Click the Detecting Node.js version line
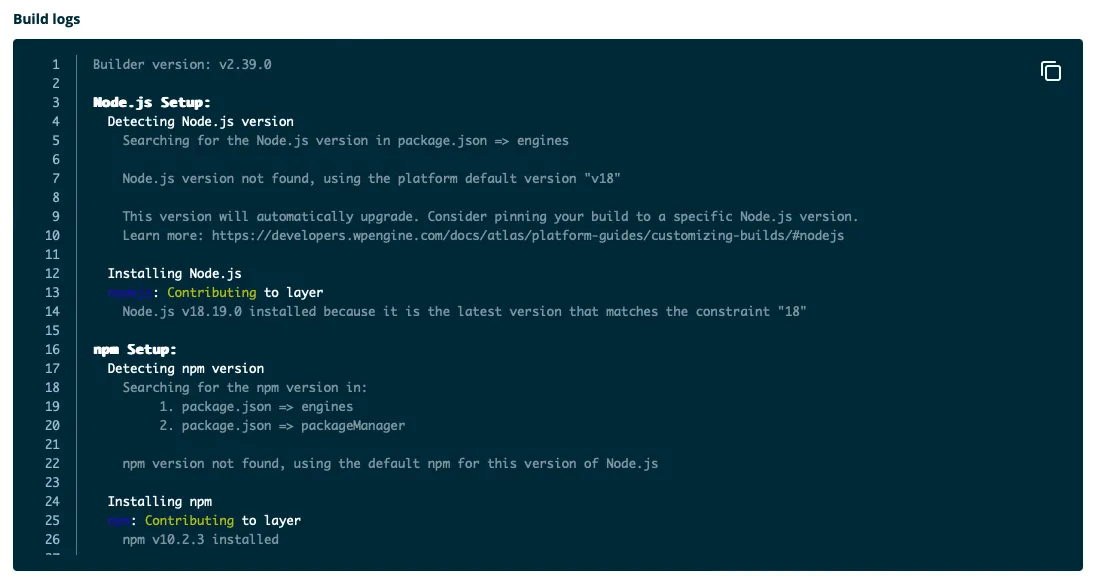 [x=200, y=121]
